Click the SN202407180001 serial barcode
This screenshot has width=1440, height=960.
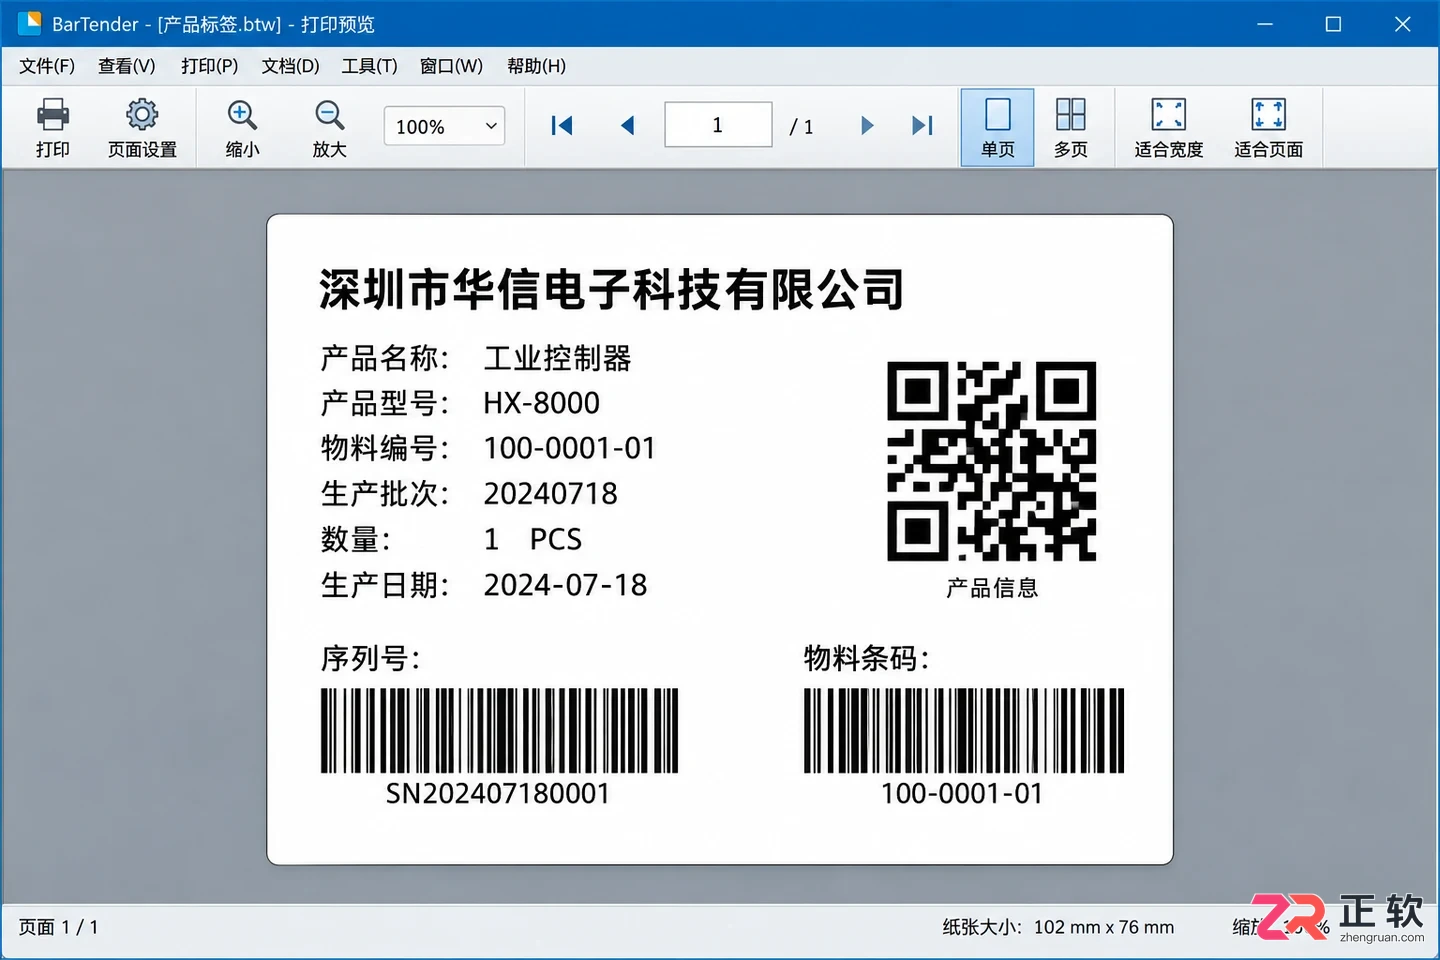tap(499, 730)
